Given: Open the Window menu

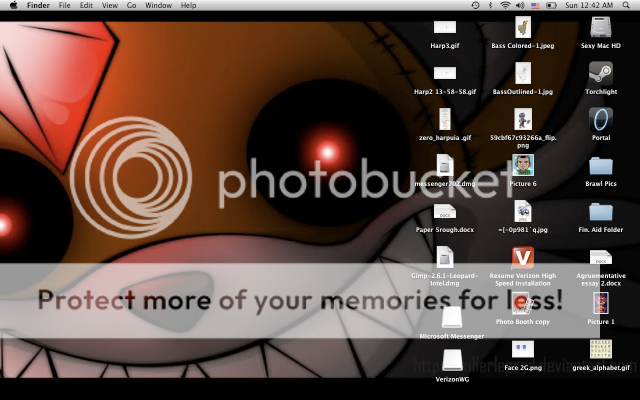Looking at the screenshot, I should pos(158,5).
